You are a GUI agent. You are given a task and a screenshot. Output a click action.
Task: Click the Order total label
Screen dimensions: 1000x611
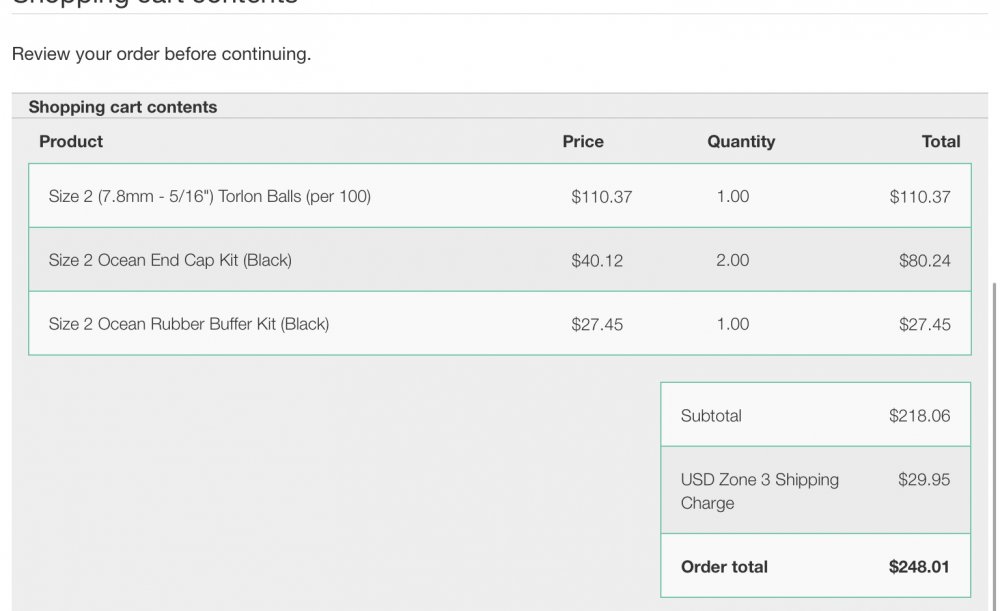click(724, 567)
